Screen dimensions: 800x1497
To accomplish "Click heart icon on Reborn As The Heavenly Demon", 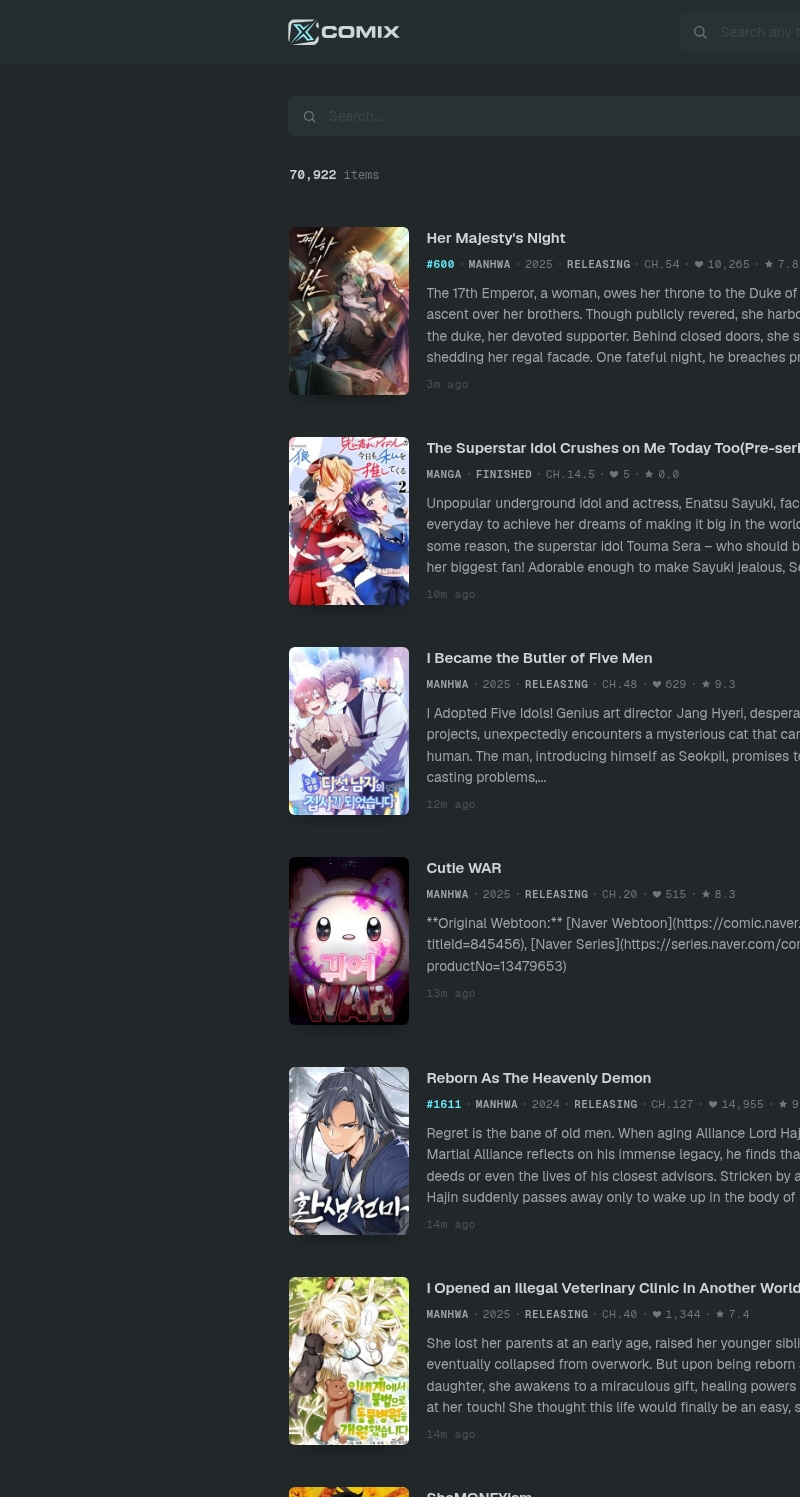I will pyautogui.click(x=713, y=1105).
